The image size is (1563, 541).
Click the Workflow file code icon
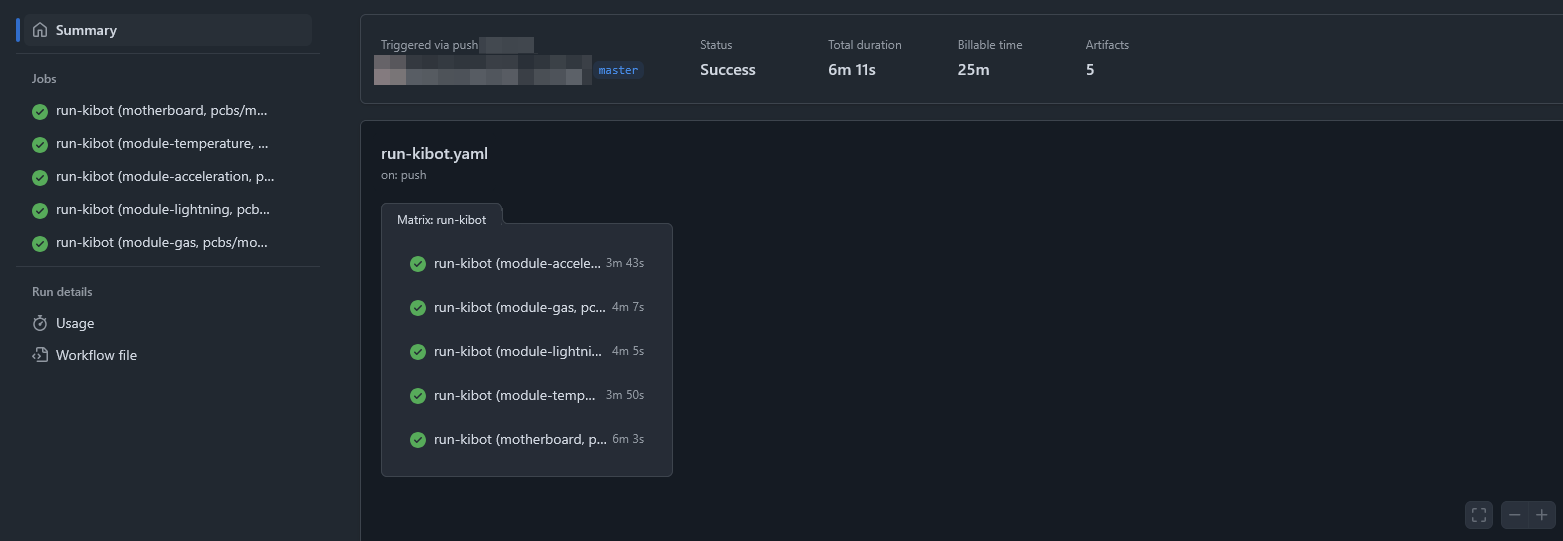tap(40, 355)
